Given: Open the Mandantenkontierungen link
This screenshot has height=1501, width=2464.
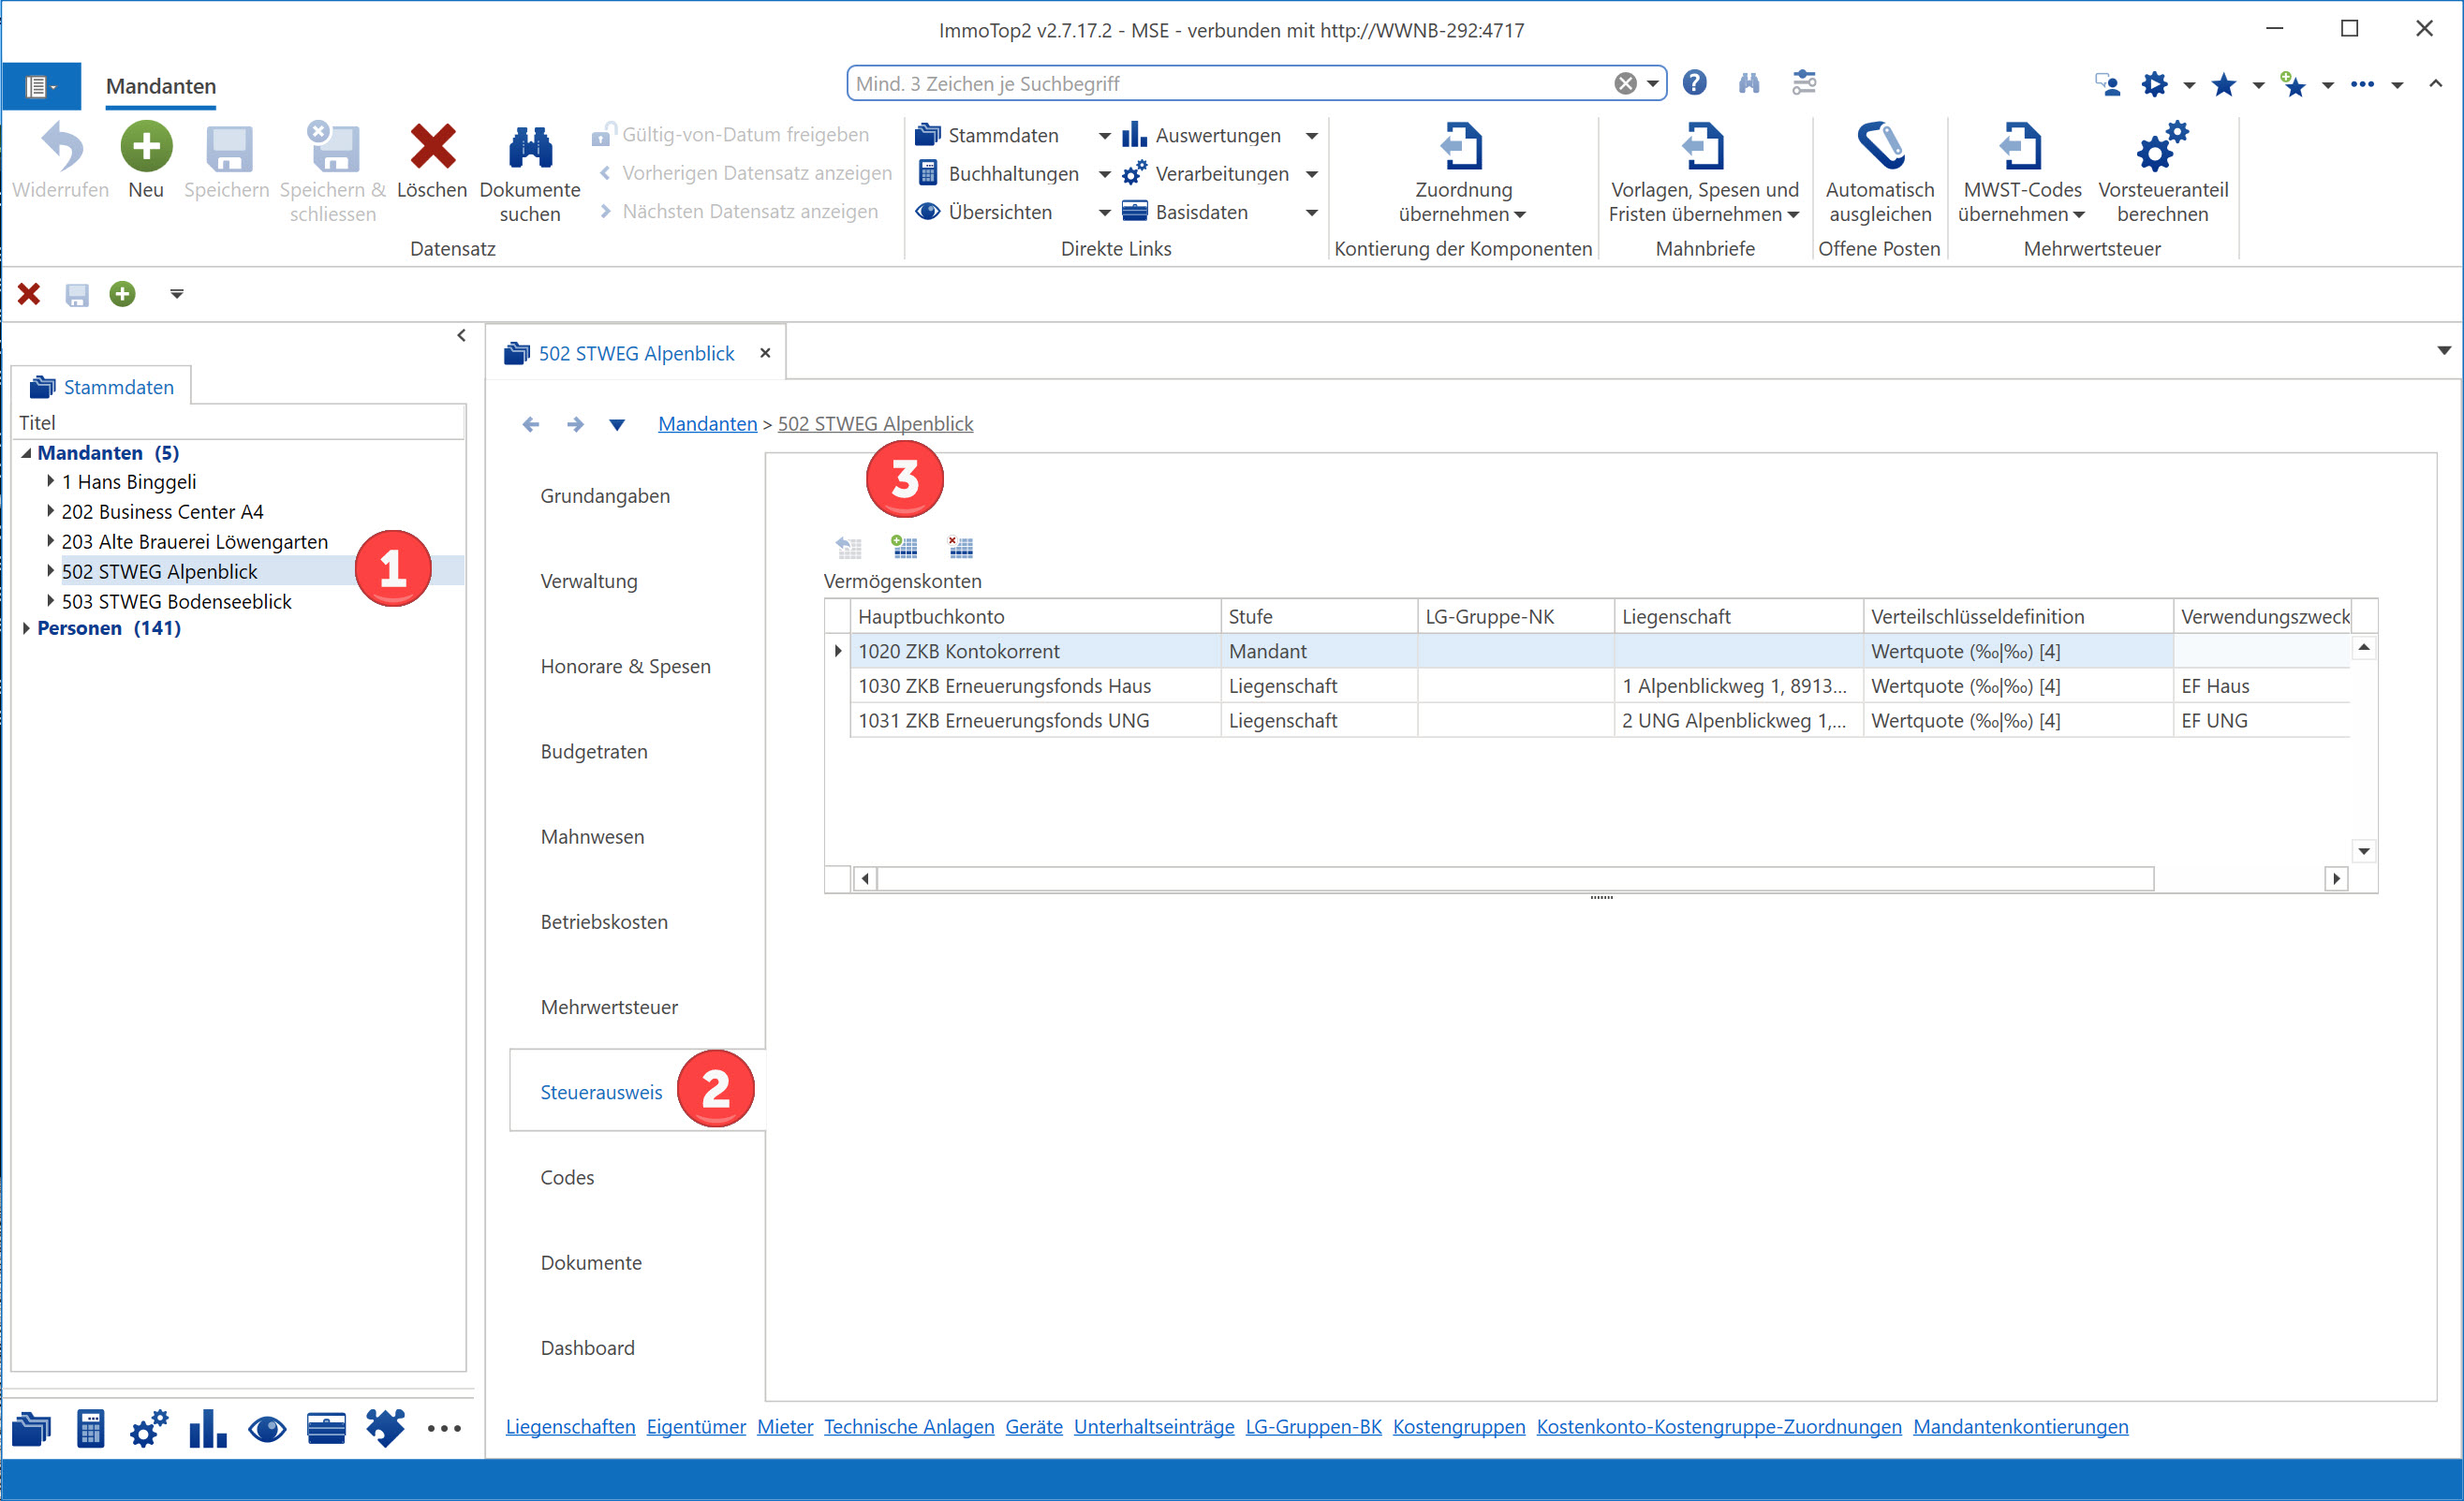Looking at the screenshot, I should click(x=2020, y=1427).
